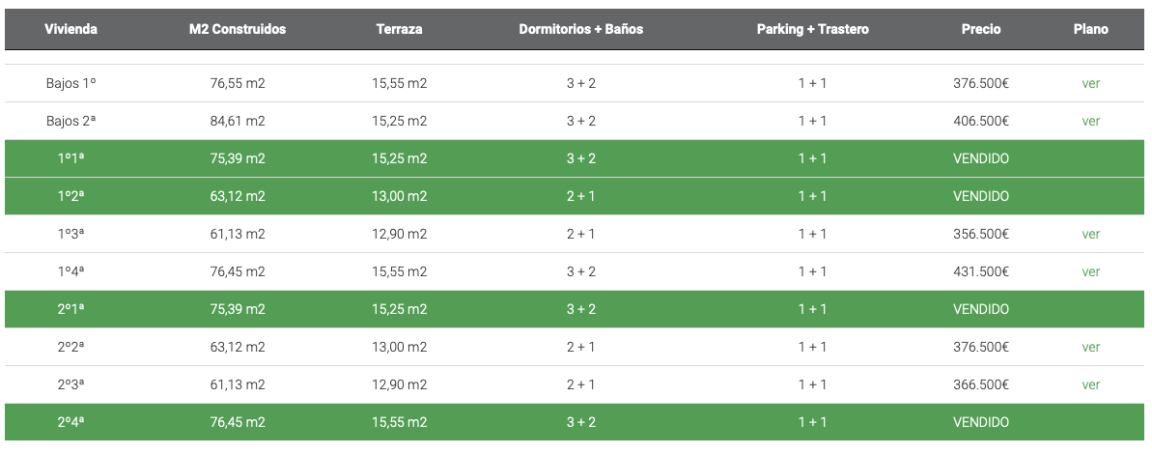The width and height of the screenshot is (1152, 454).
Task: Click the 376.500€ price of Bajos 1º
Action: click(x=980, y=84)
